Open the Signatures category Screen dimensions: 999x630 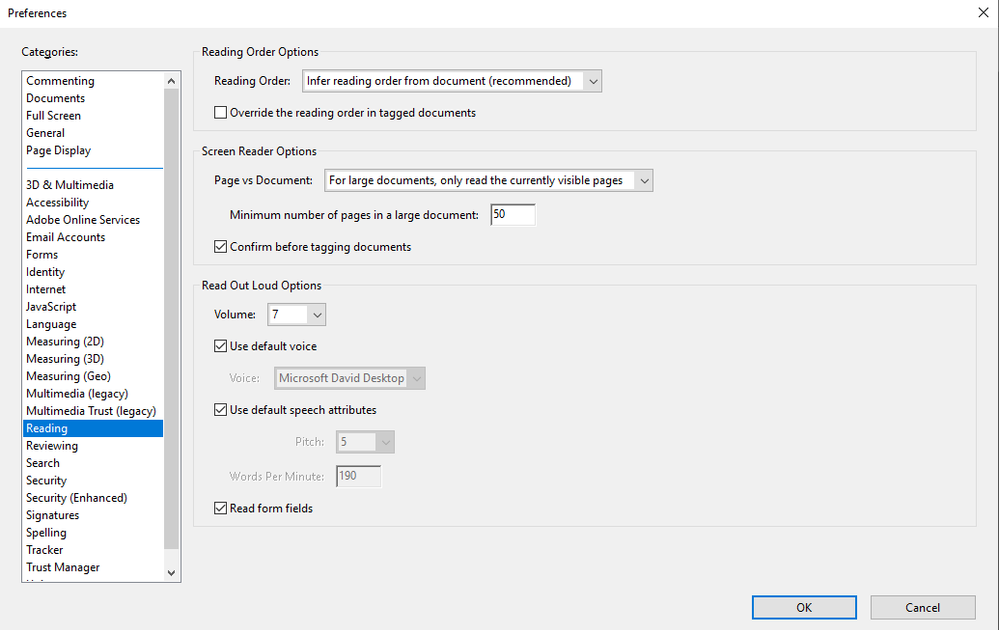click(53, 516)
